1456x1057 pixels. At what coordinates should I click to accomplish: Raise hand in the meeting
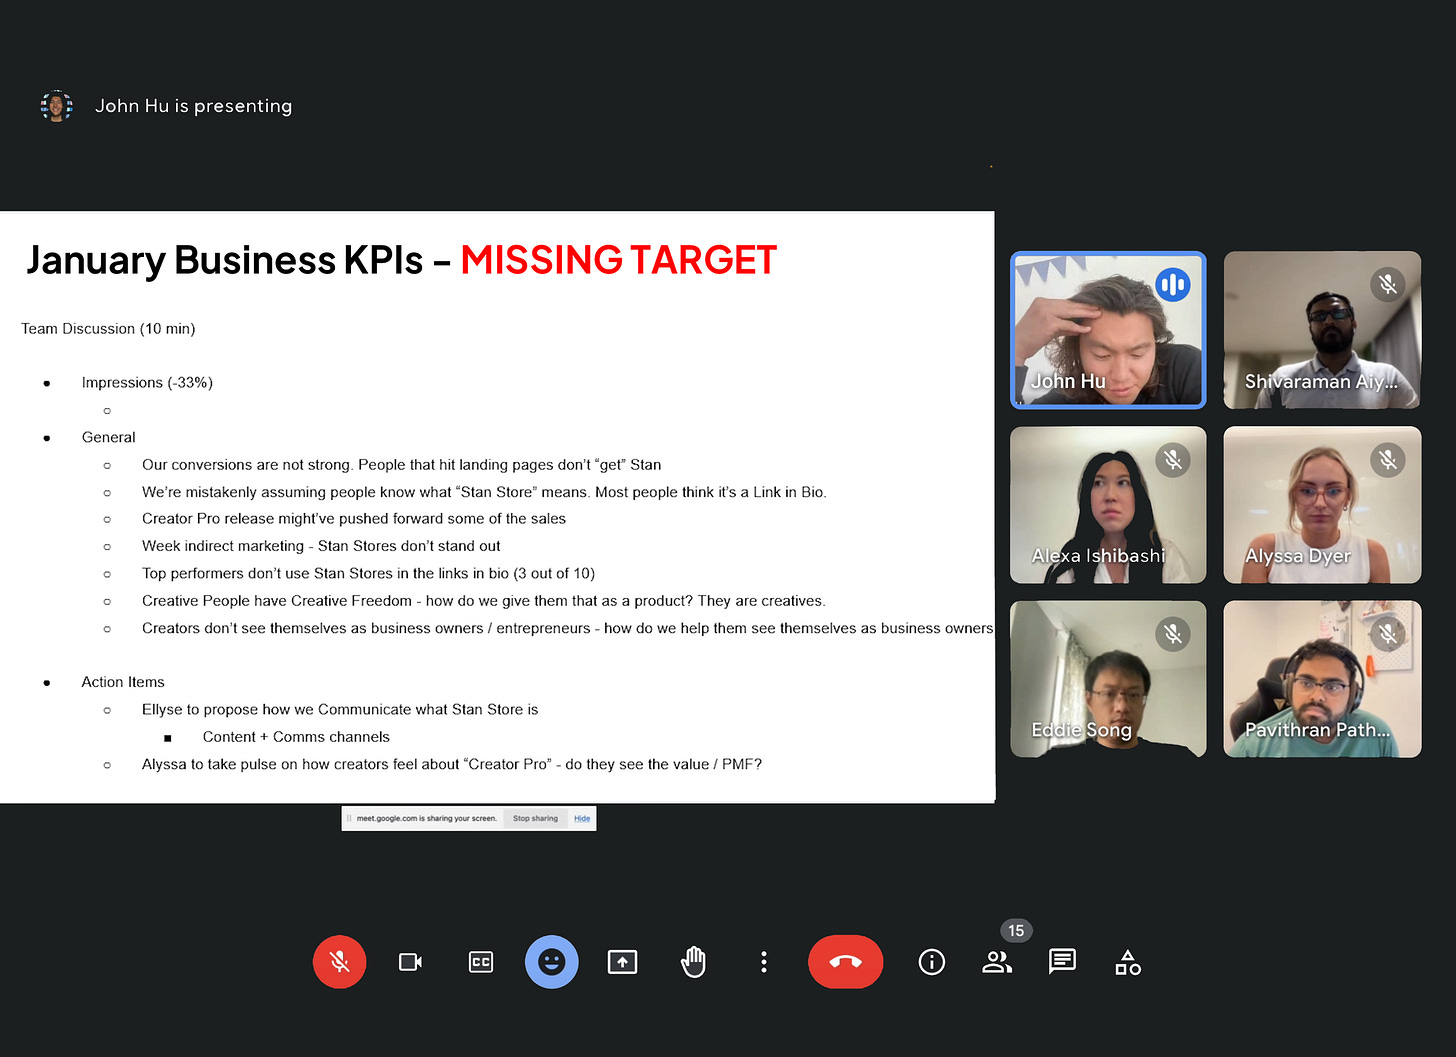click(x=693, y=962)
